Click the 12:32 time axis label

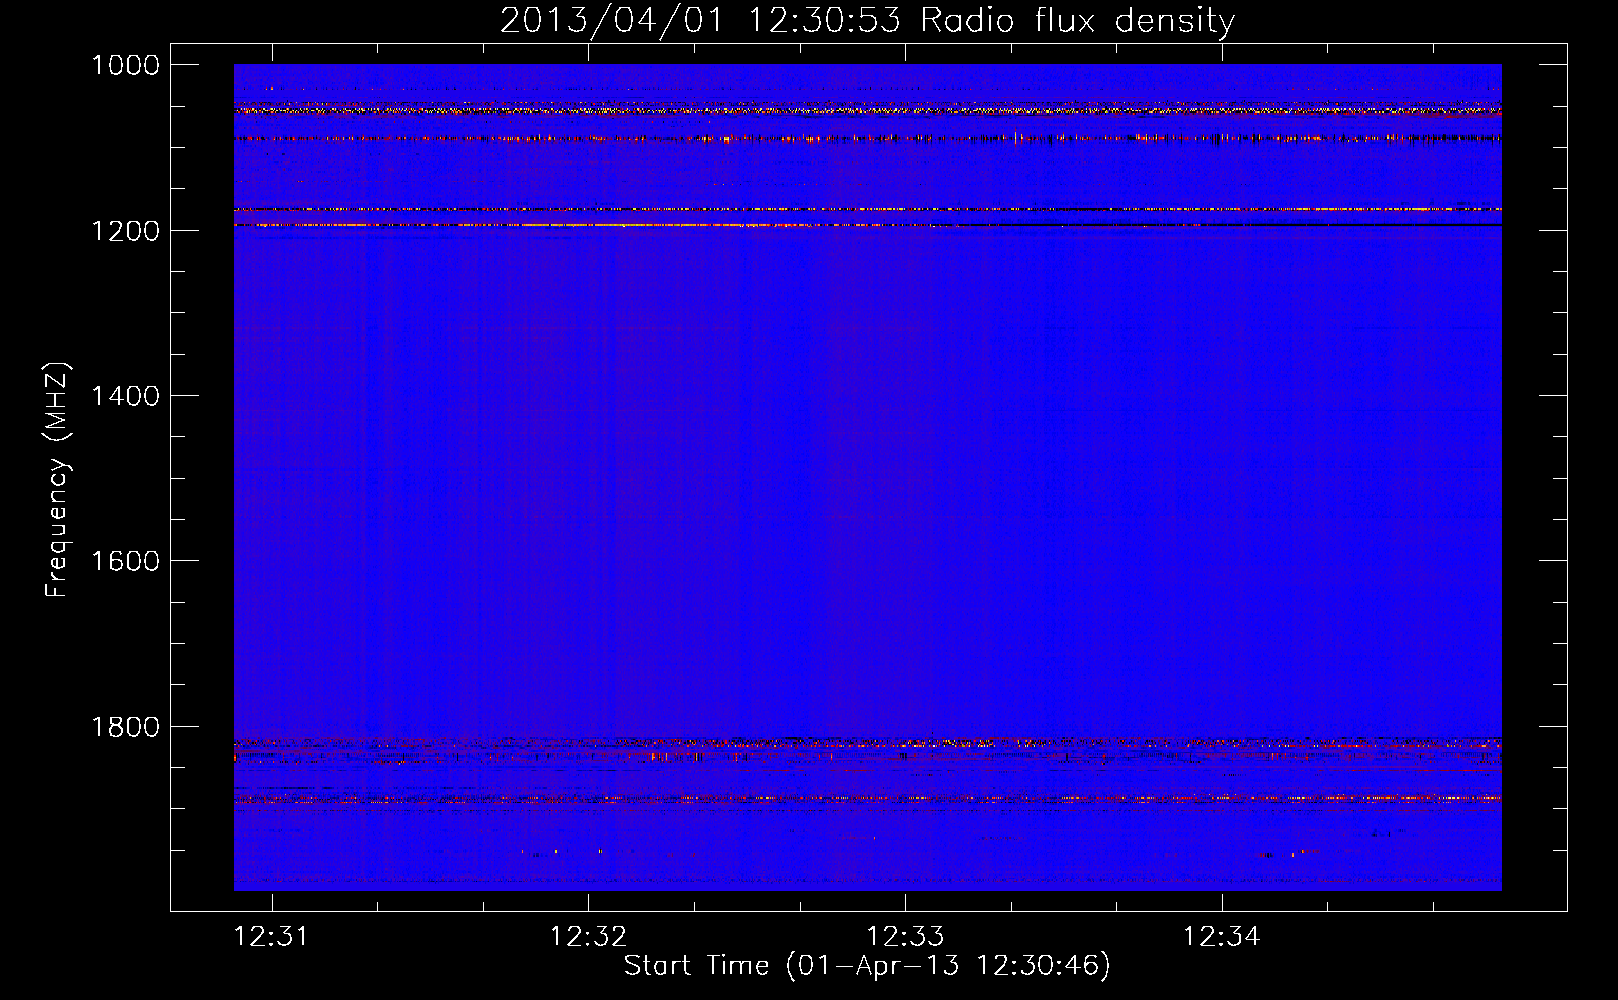coord(588,936)
